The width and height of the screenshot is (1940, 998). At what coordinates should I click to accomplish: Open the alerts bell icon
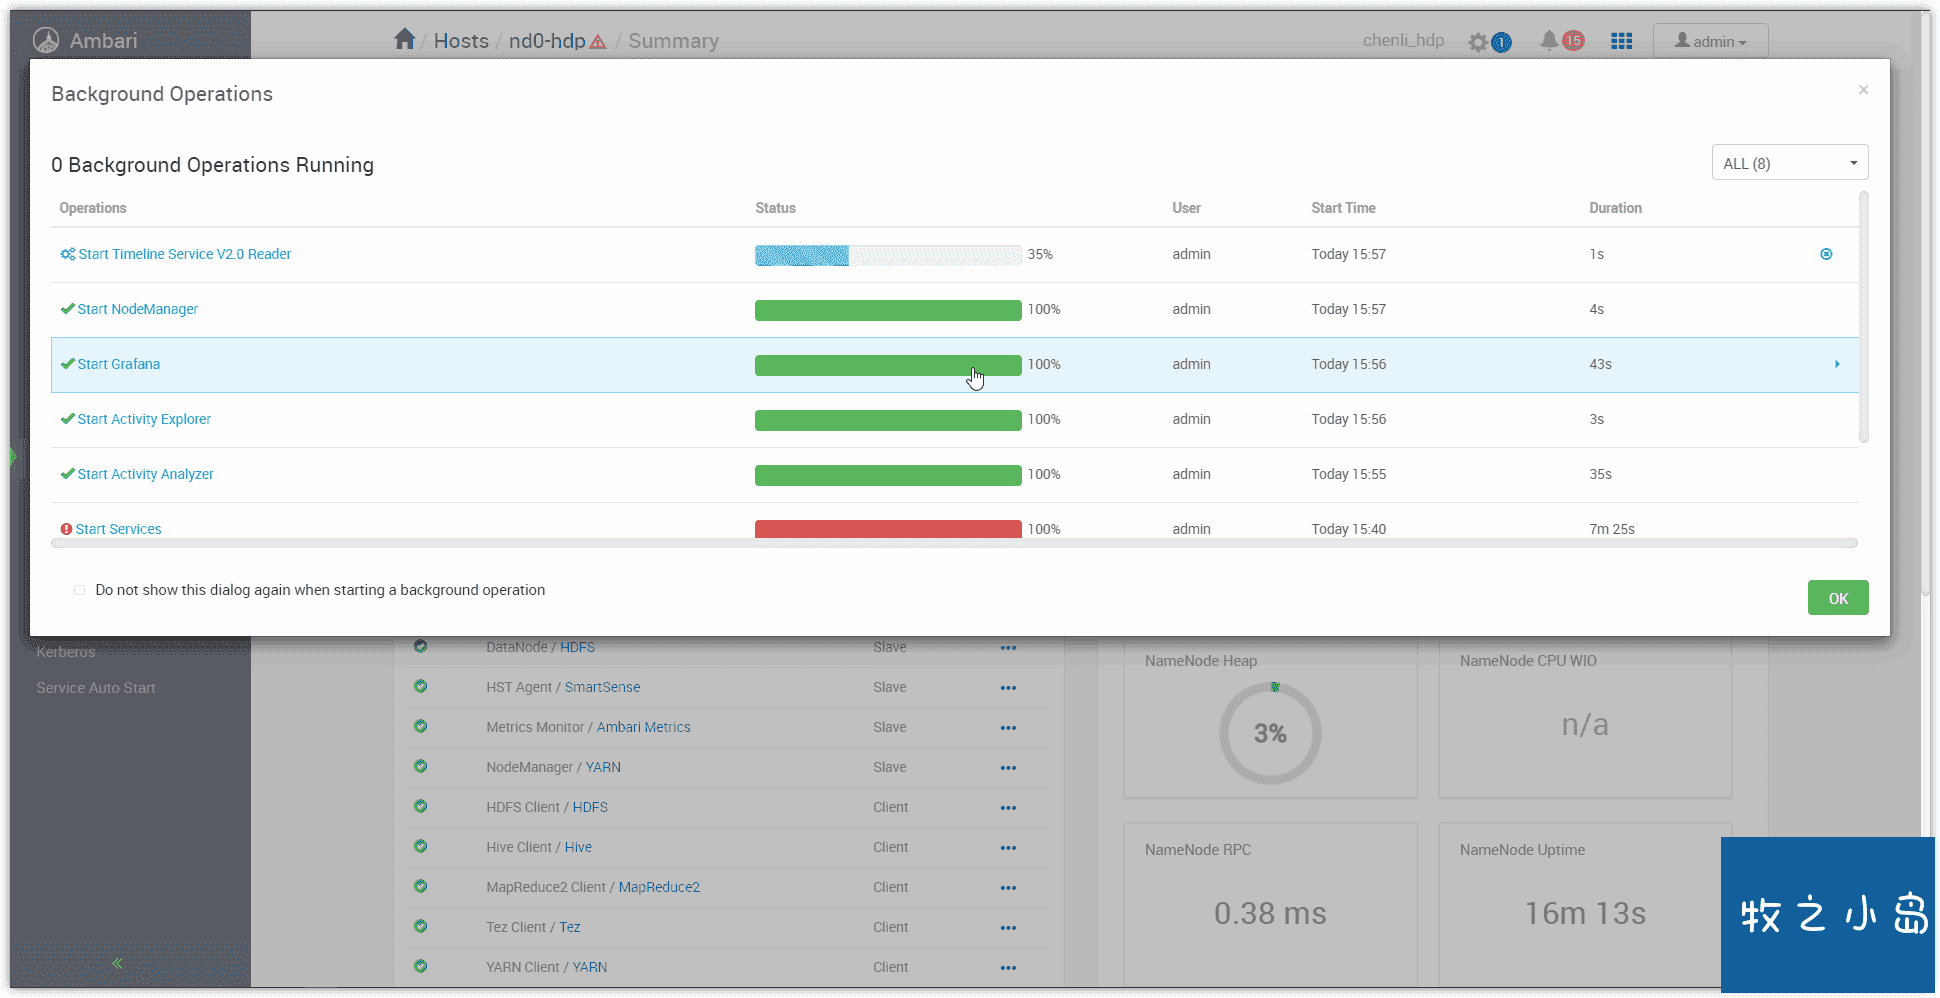point(1548,41)
